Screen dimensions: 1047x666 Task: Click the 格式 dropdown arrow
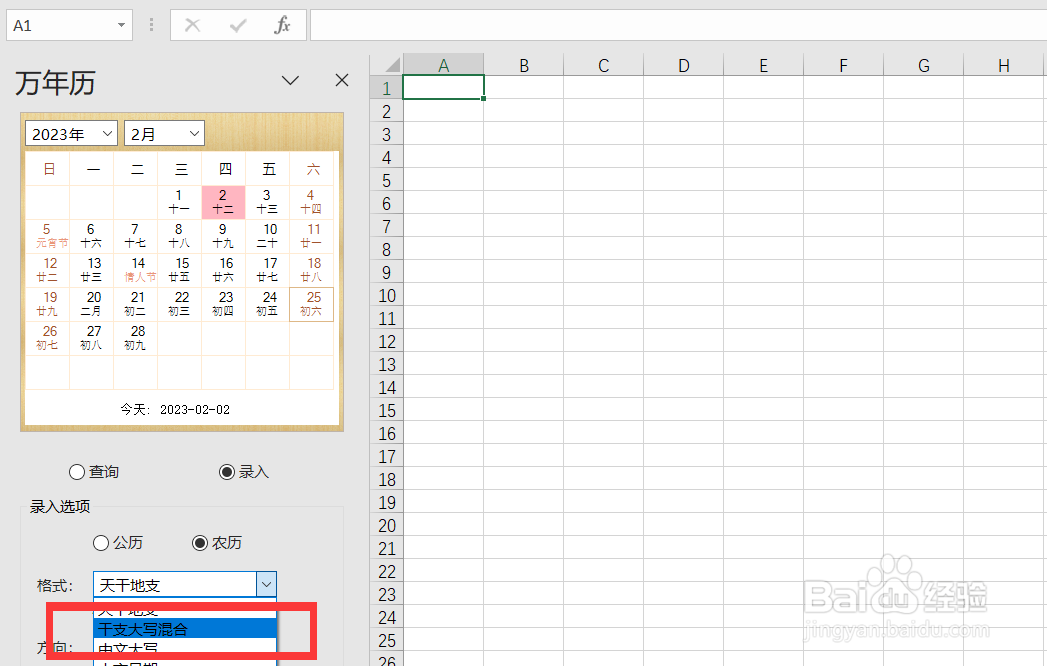point(265,584)
